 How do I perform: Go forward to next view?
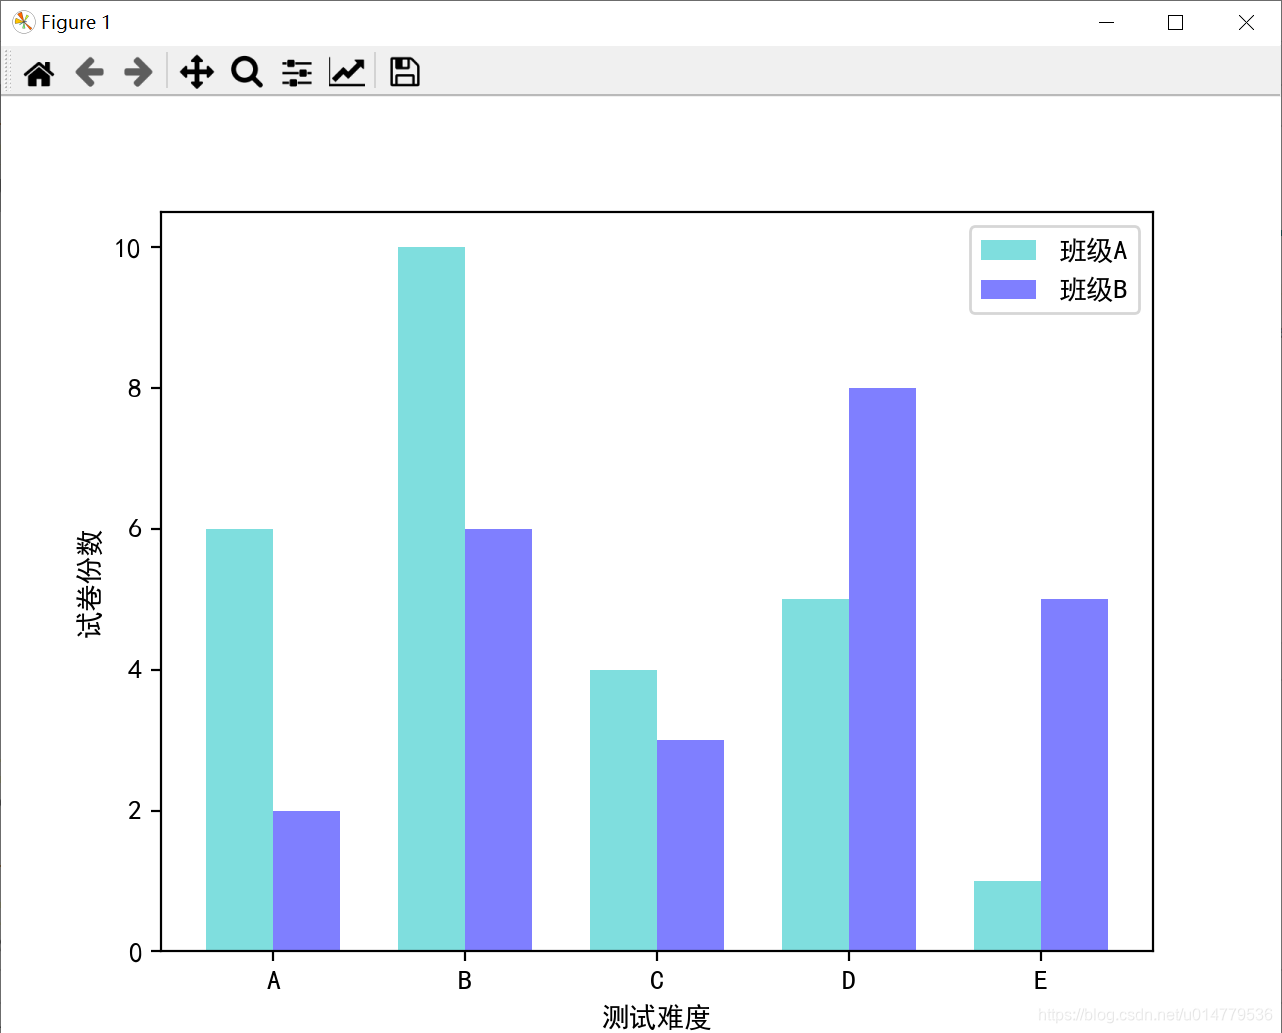pos(138,71)
